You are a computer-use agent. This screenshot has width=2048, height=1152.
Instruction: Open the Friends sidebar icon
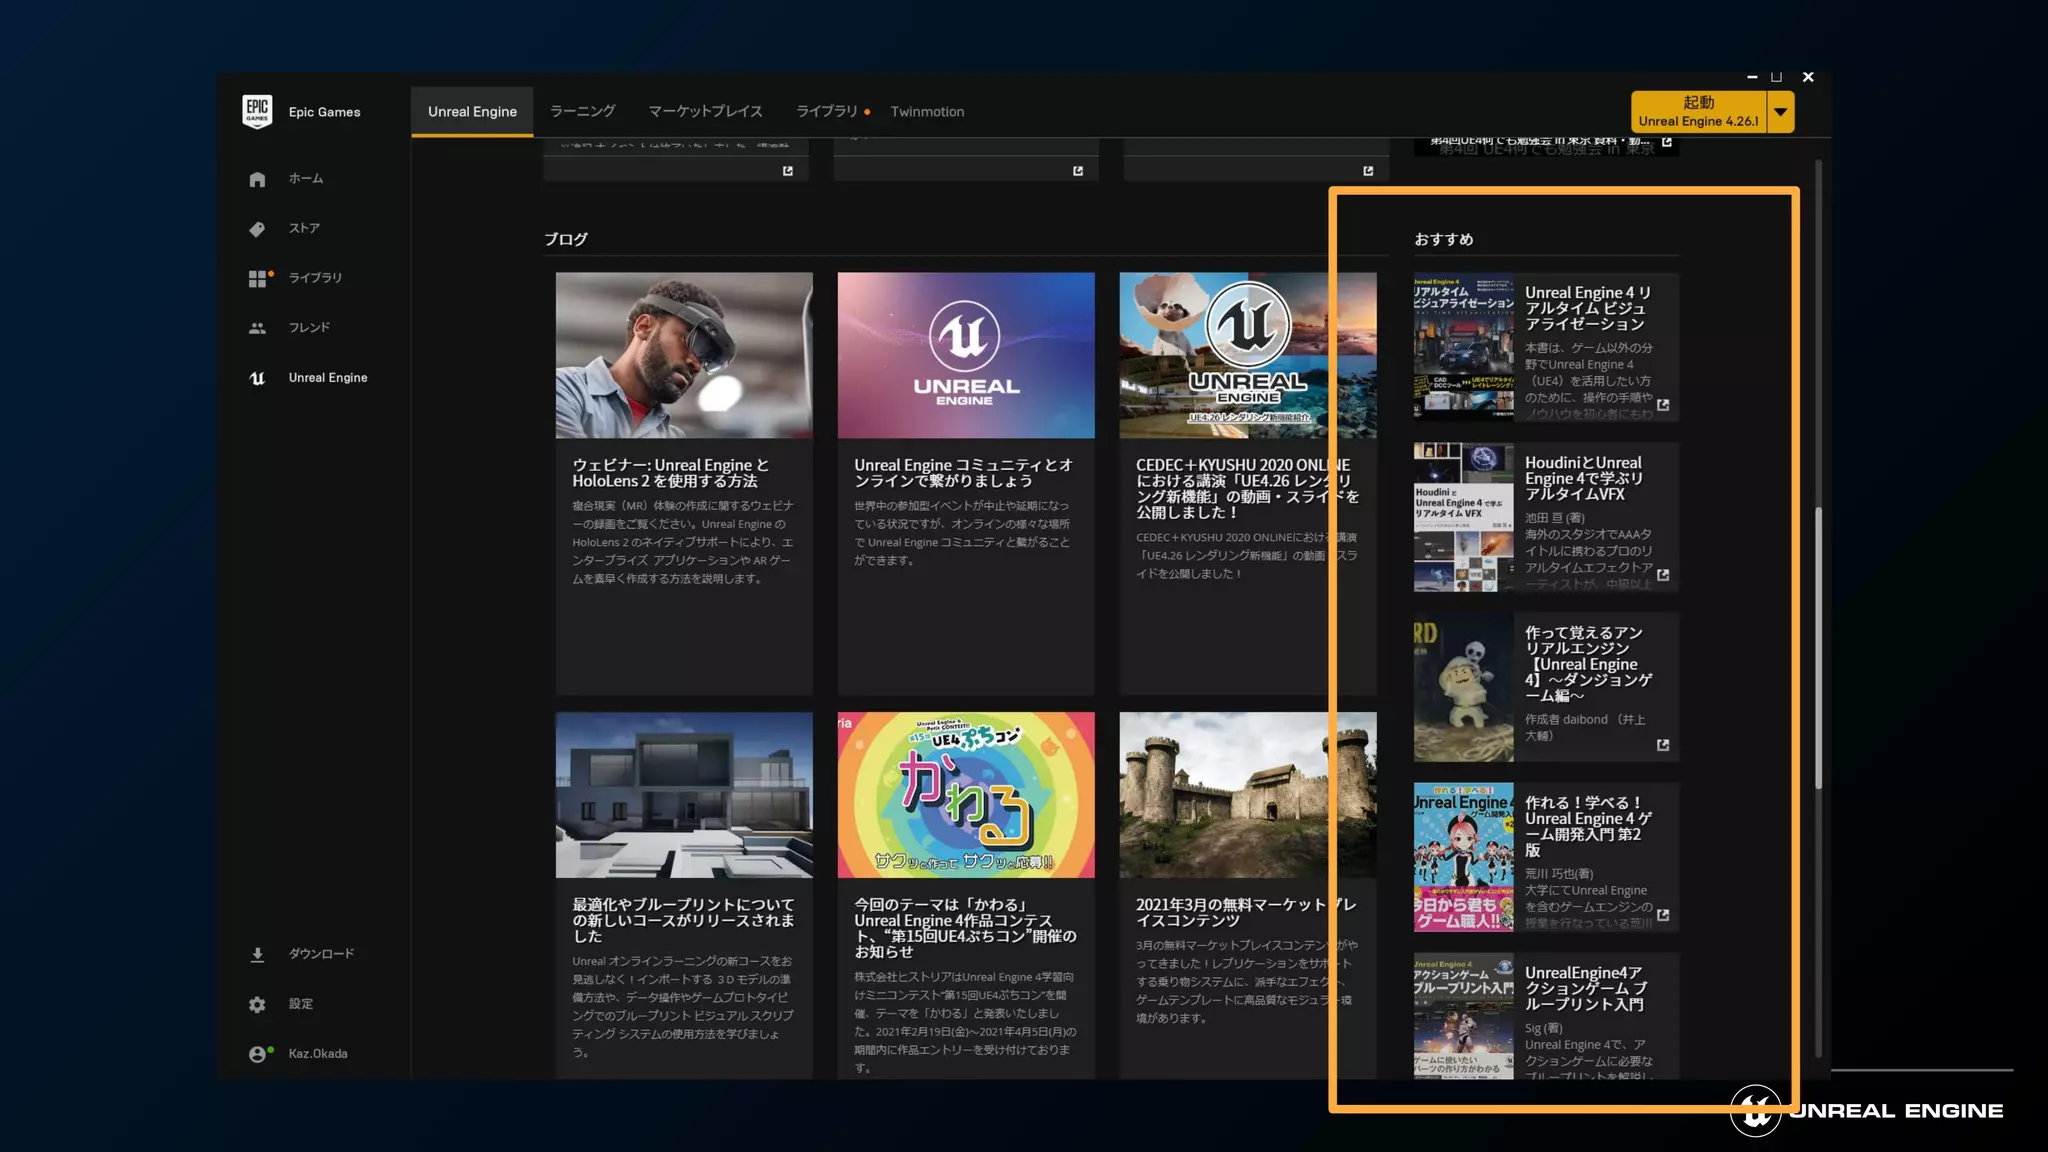257,328
